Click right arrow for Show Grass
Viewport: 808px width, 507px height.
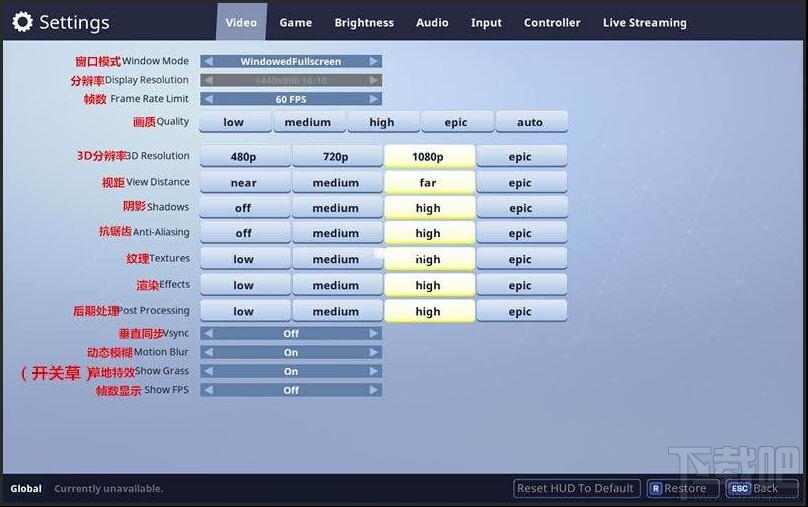(374, 371)
